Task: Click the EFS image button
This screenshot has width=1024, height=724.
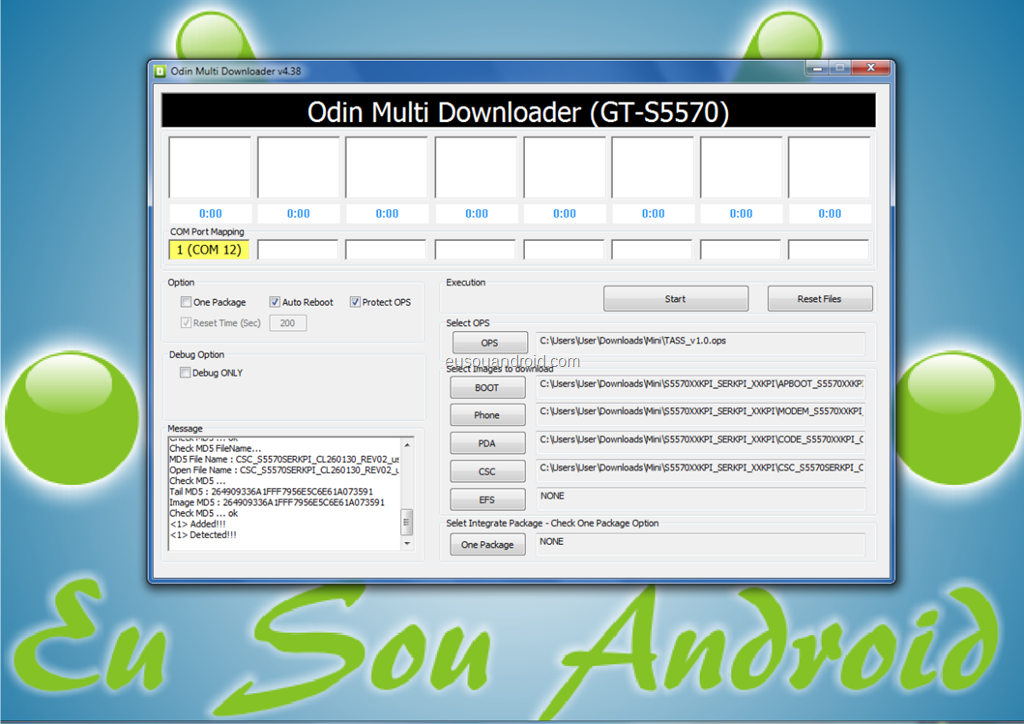Action: [x=487, y=499]
